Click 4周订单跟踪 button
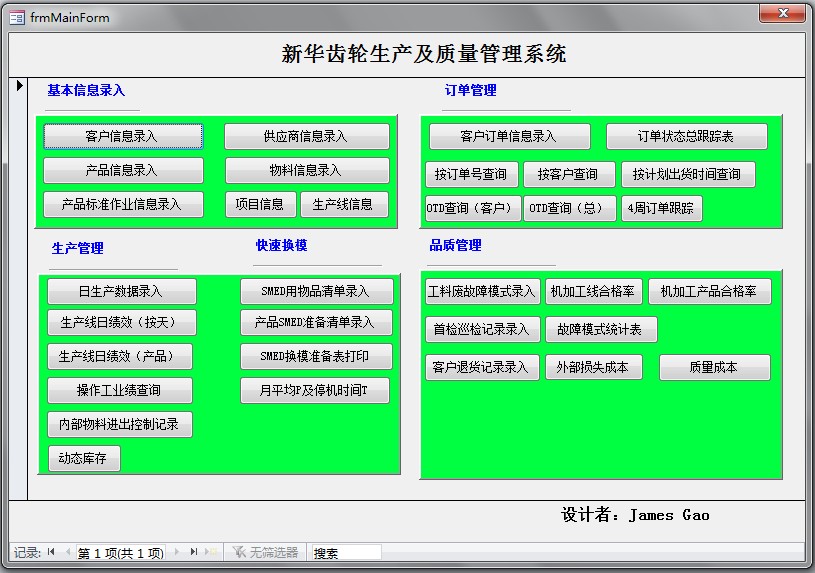The image size is (815, 573). (662, 209)
